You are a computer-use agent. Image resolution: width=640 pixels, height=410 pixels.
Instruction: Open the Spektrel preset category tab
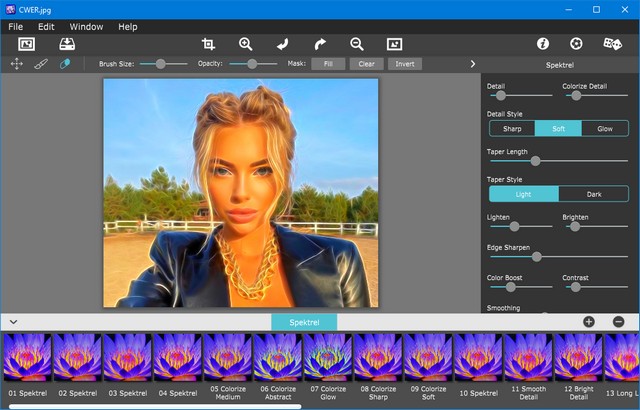point(304,322)
